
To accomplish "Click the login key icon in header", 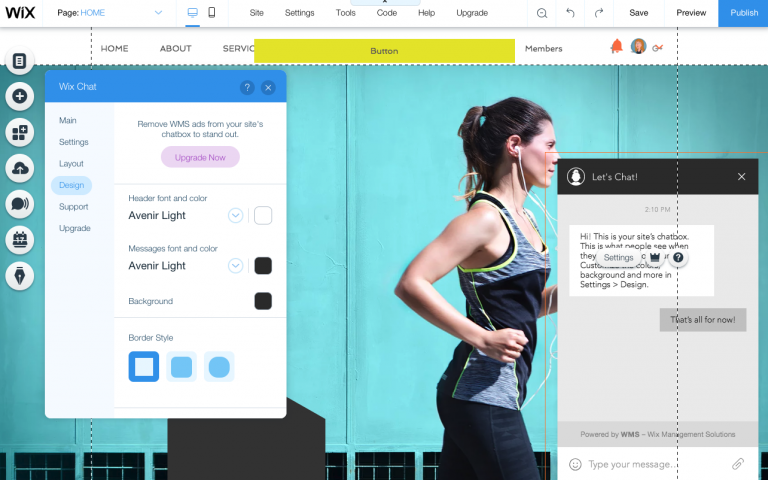I will click(658, 48).
